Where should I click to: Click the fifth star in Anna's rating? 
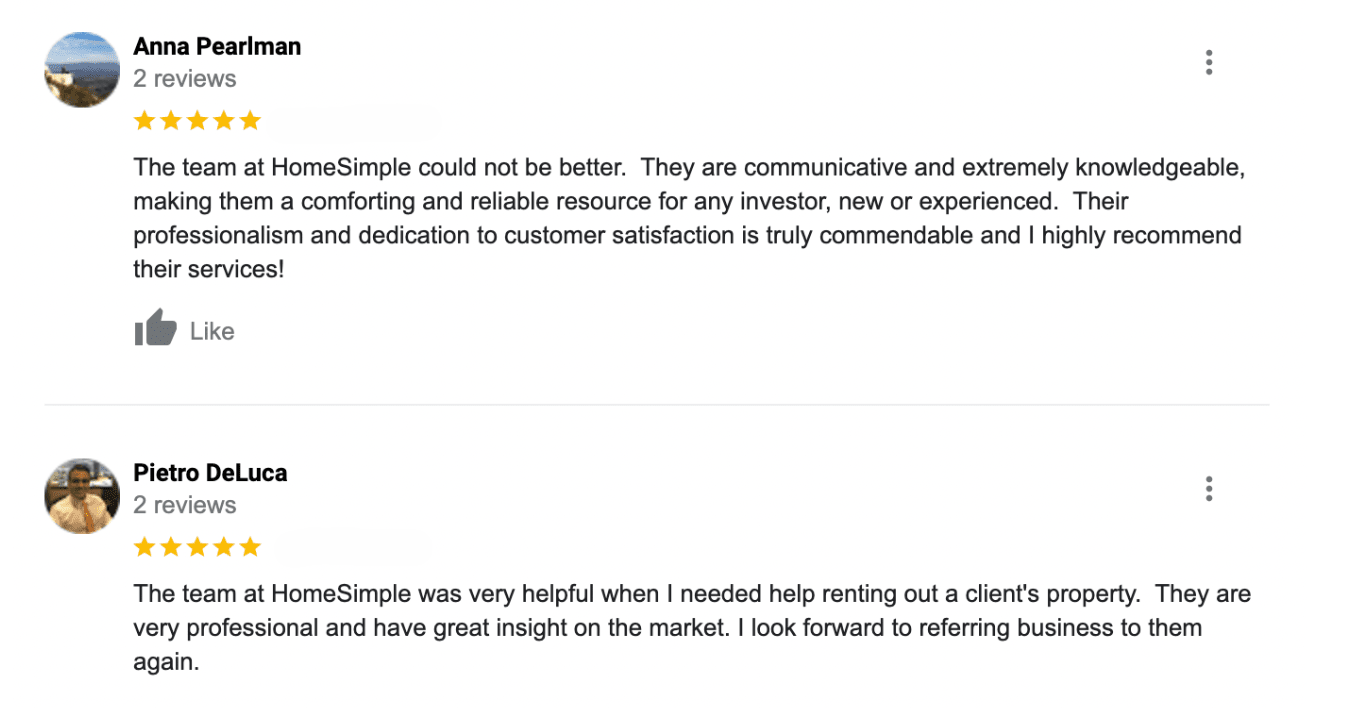tap(249, 121)
